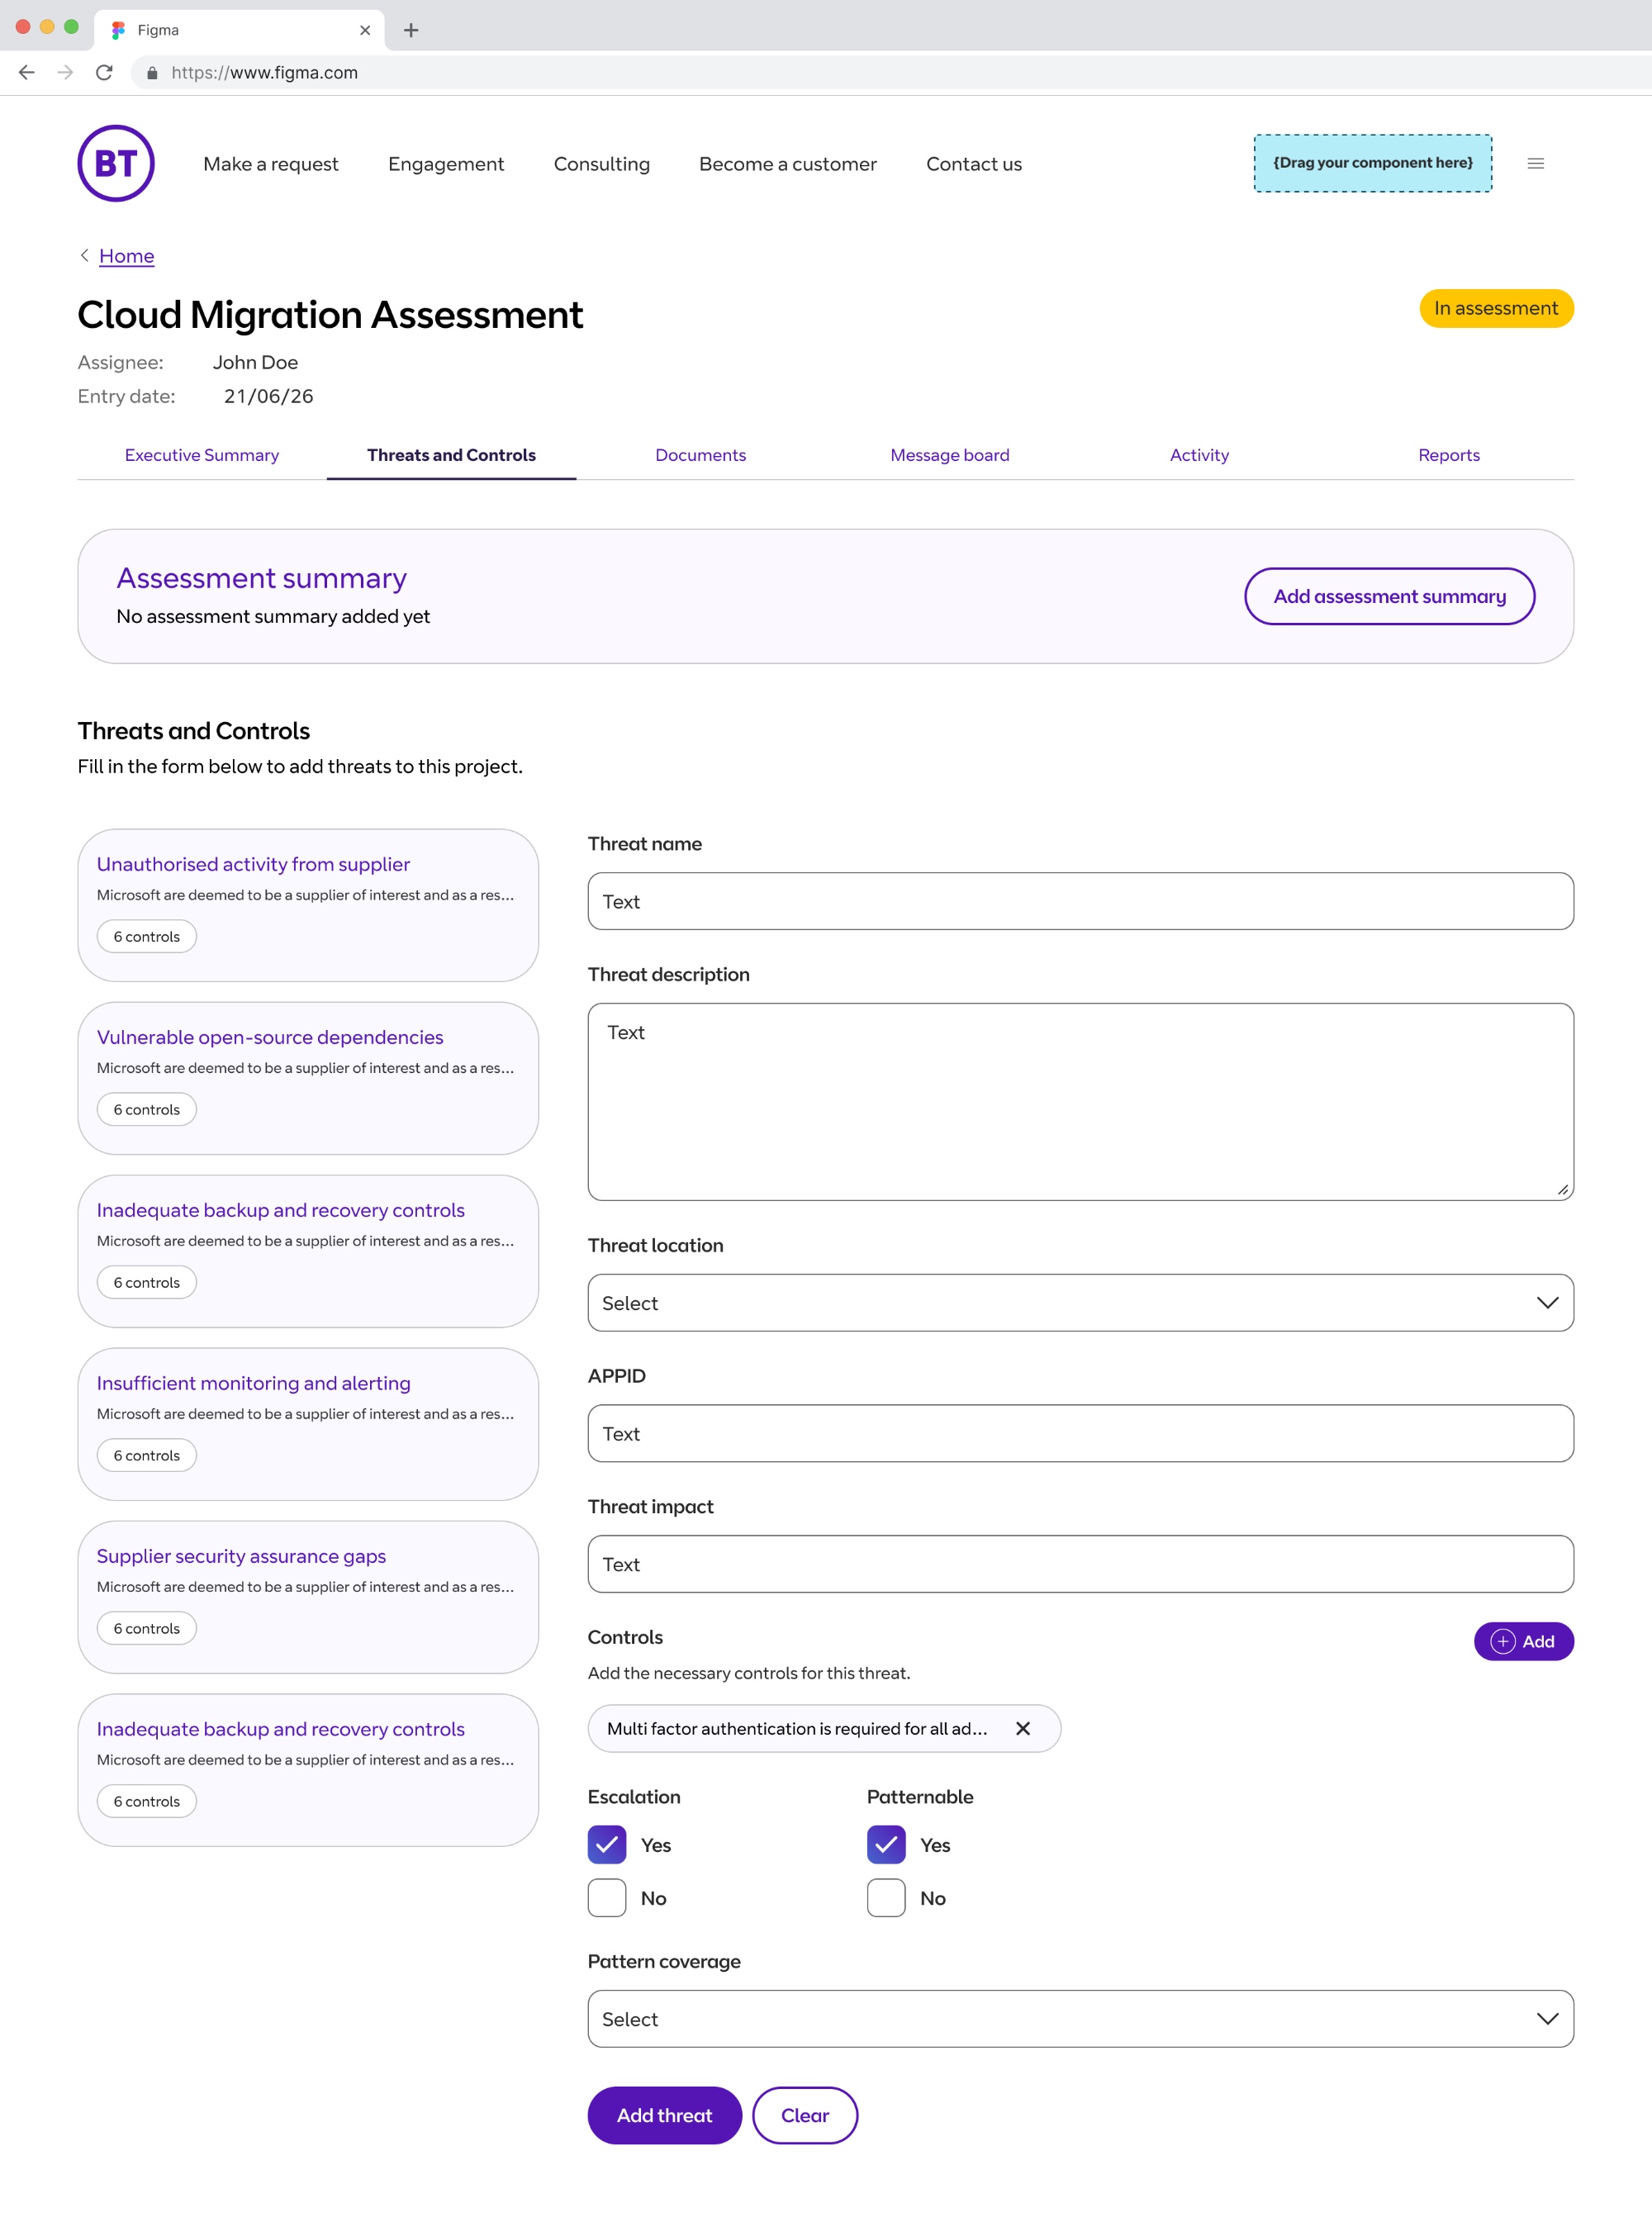The height and width of the screenshot is (2222, 1652).
Task: Click the back chevron beside Home
Action: click(85, 255)
